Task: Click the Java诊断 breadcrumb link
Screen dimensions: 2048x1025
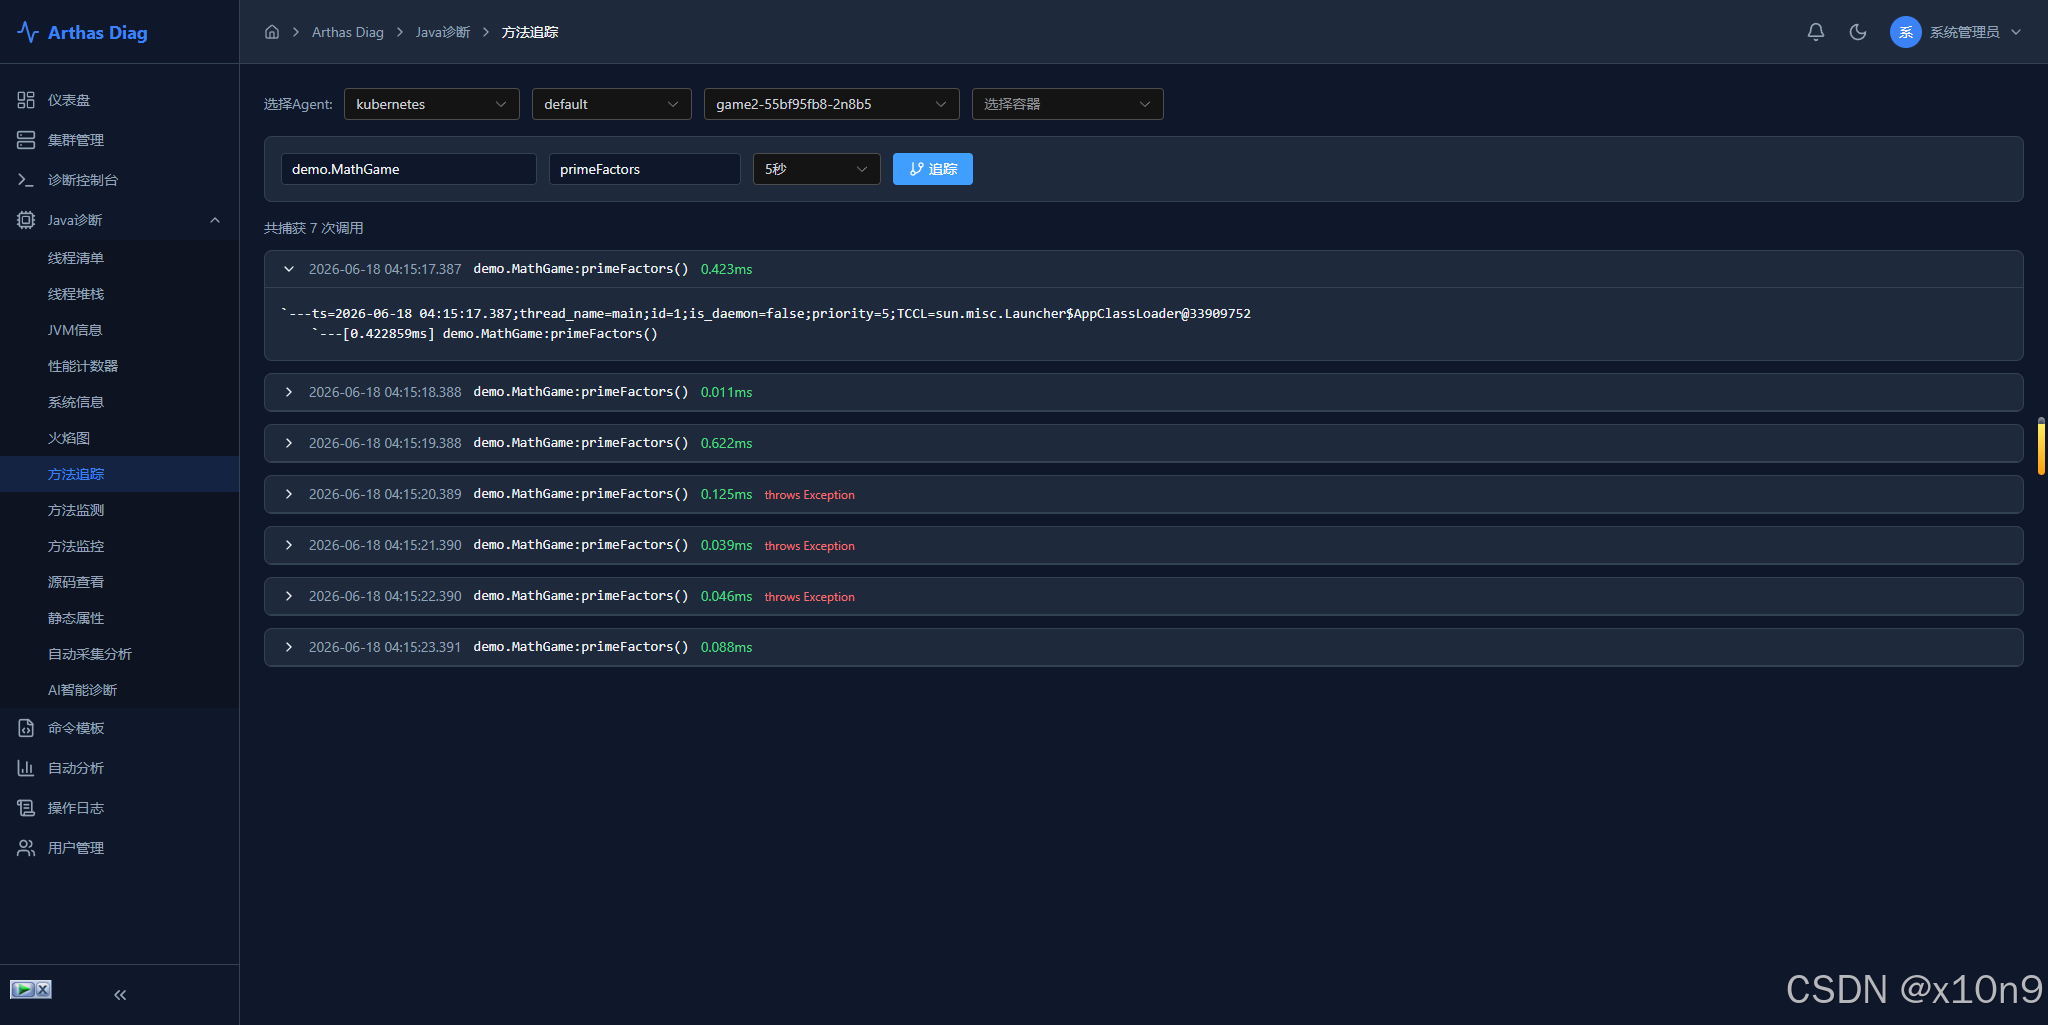Action: coord(443,32)
